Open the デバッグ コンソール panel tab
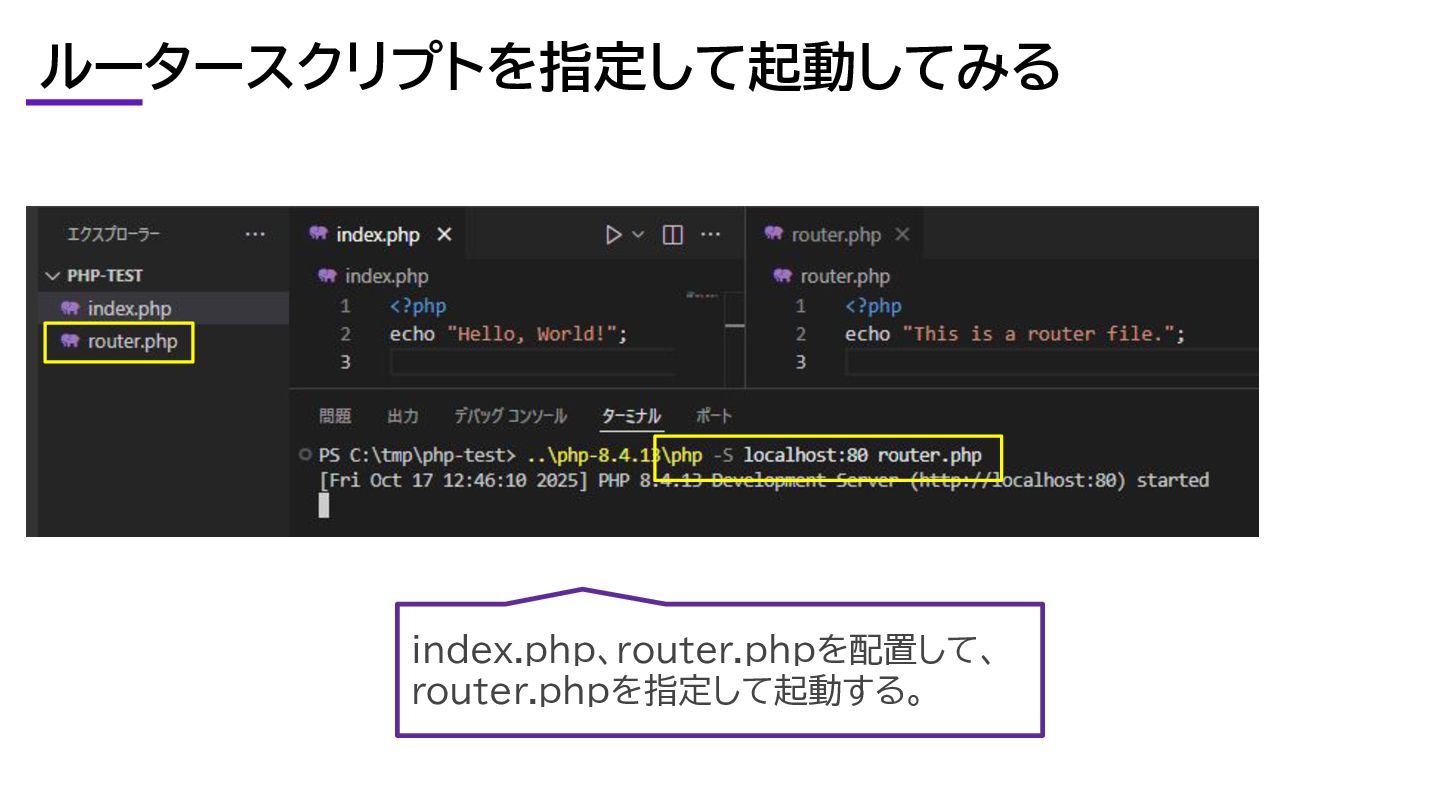The width and height of the screenshot is (1440, 810). point(510,416)
